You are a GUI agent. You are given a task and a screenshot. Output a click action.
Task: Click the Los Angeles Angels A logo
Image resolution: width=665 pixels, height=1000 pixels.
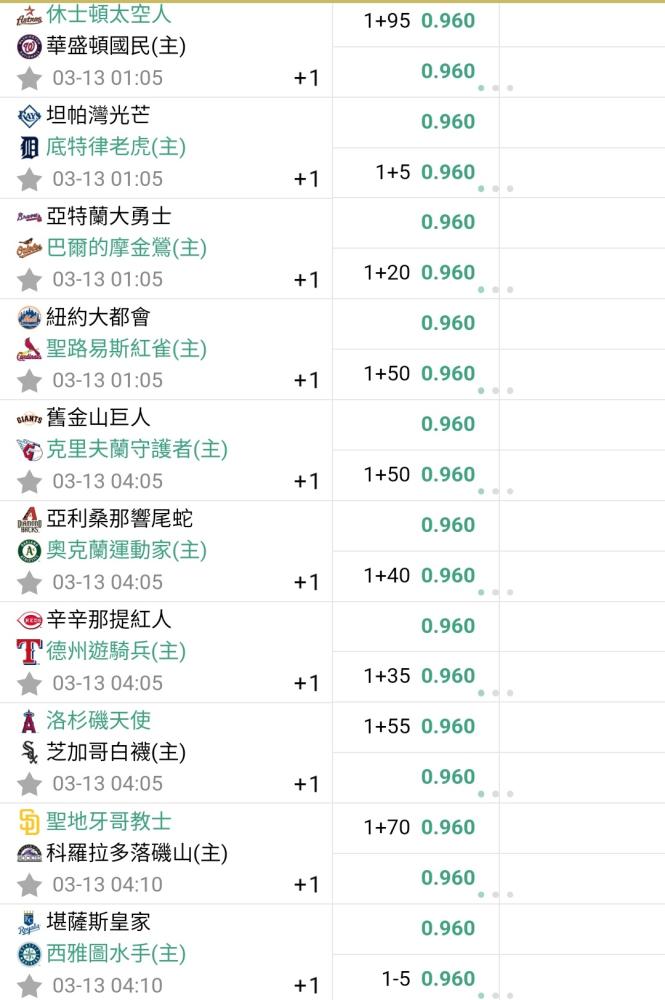click(x=29, y=721)
